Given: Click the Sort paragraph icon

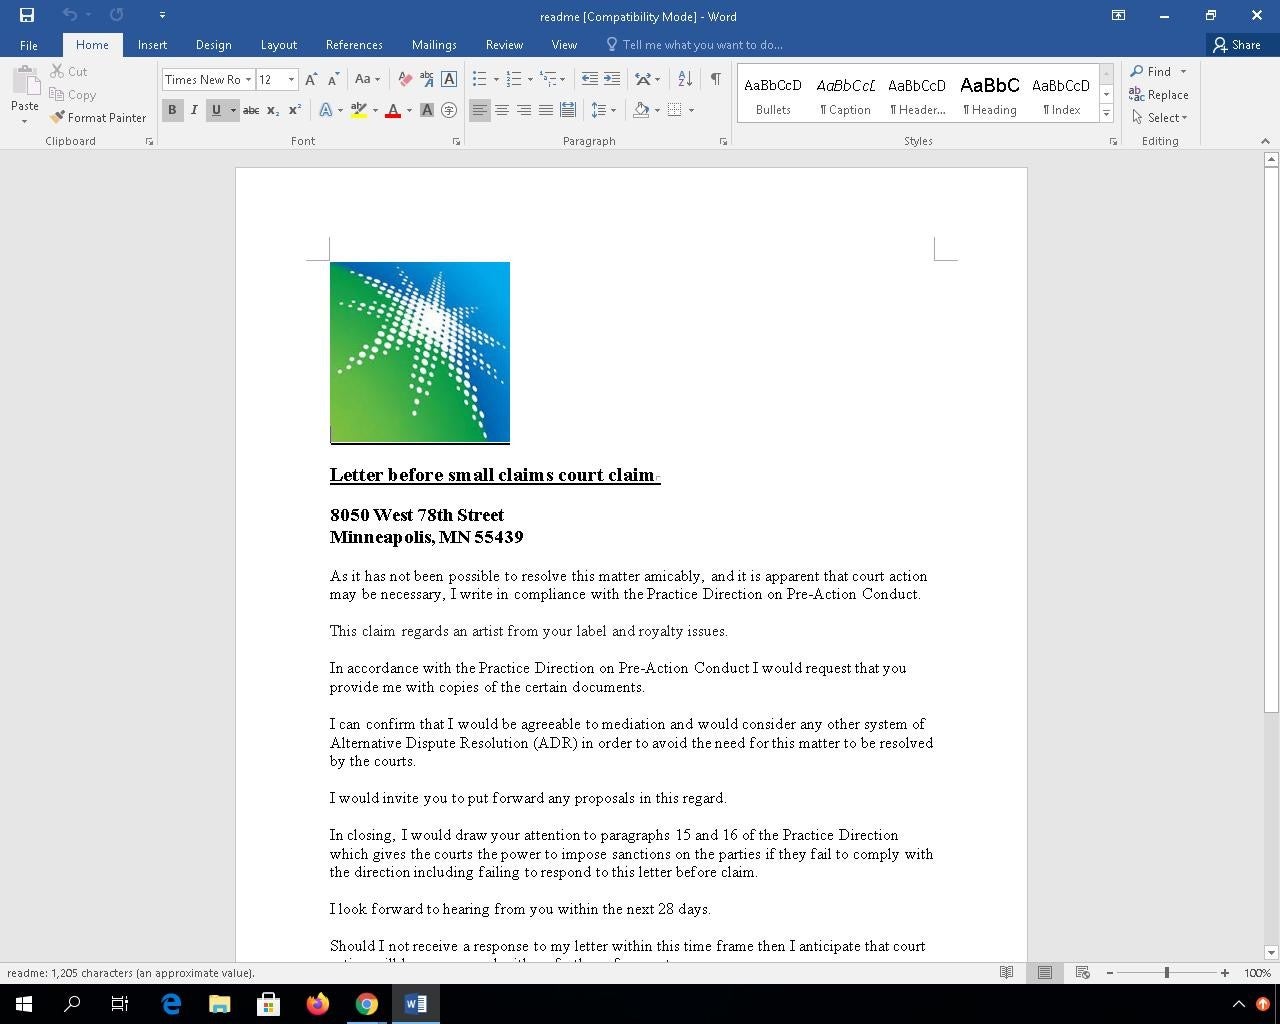Looking at the screenshot, I should pos(685,79).
